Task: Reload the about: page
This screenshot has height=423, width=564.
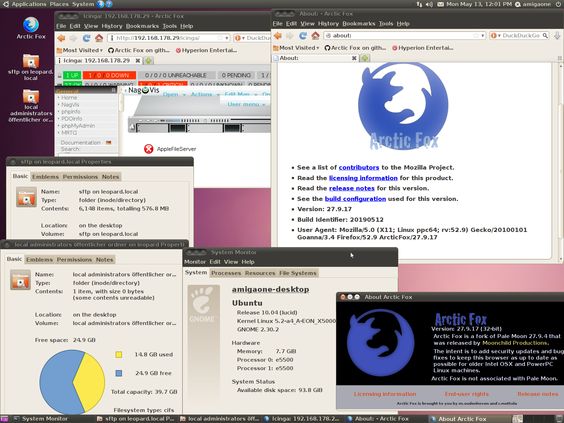Action: [x=303, y=36]
